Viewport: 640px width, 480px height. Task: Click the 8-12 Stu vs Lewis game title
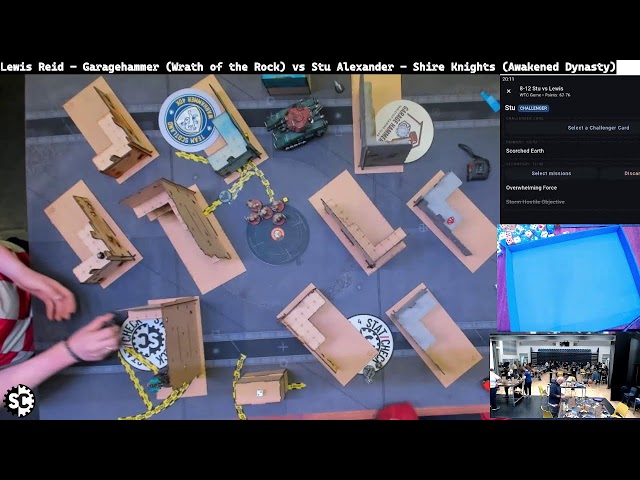pyautogui.click(x=543, y=89)
